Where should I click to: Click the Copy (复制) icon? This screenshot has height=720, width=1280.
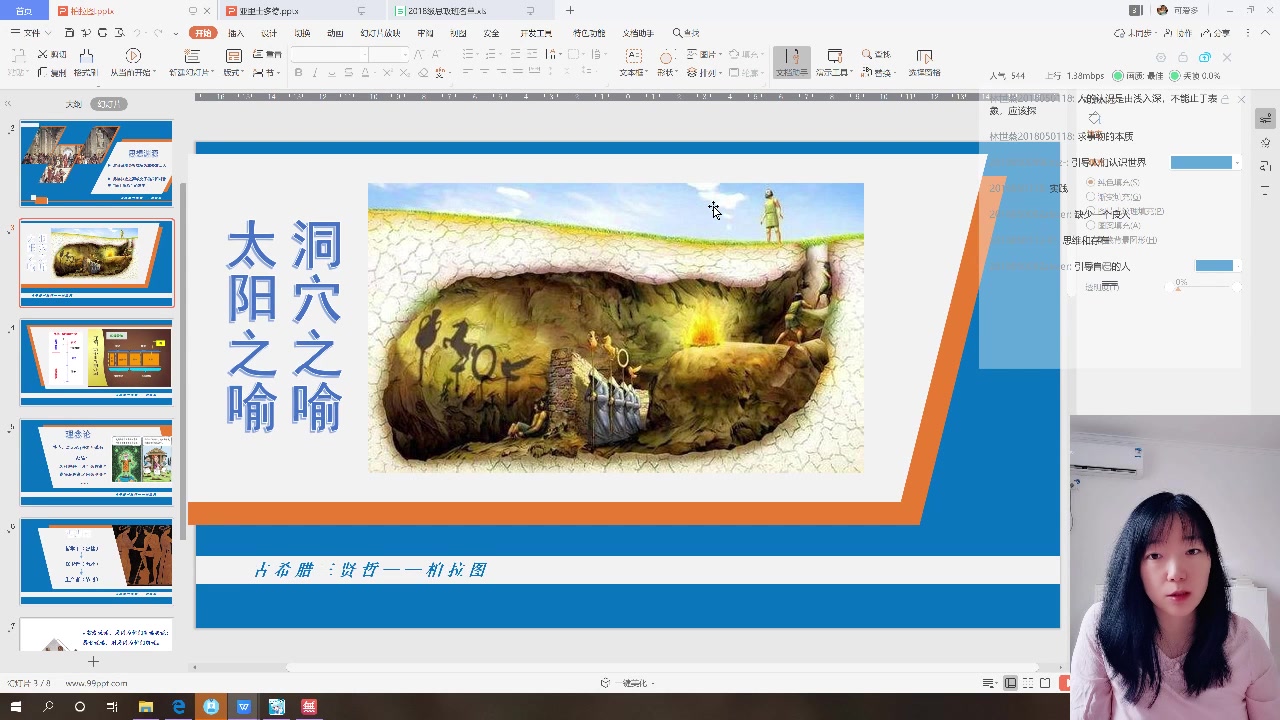[43, 72]
